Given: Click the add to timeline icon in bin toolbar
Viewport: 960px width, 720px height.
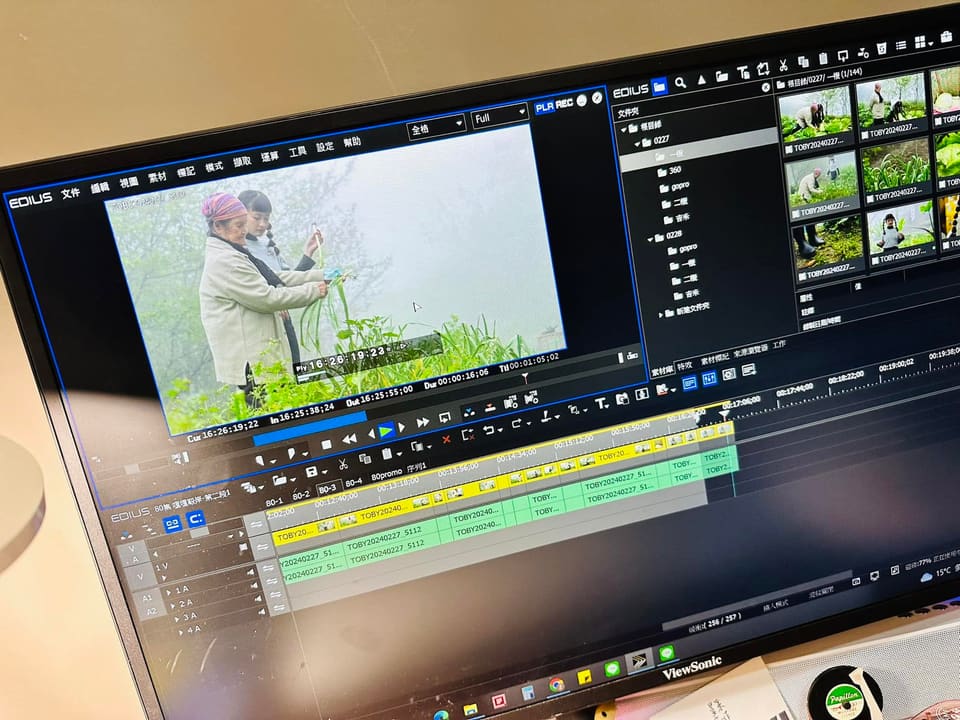Looking at the screenshot, I should pyautogui.click(x=863, y=52).
